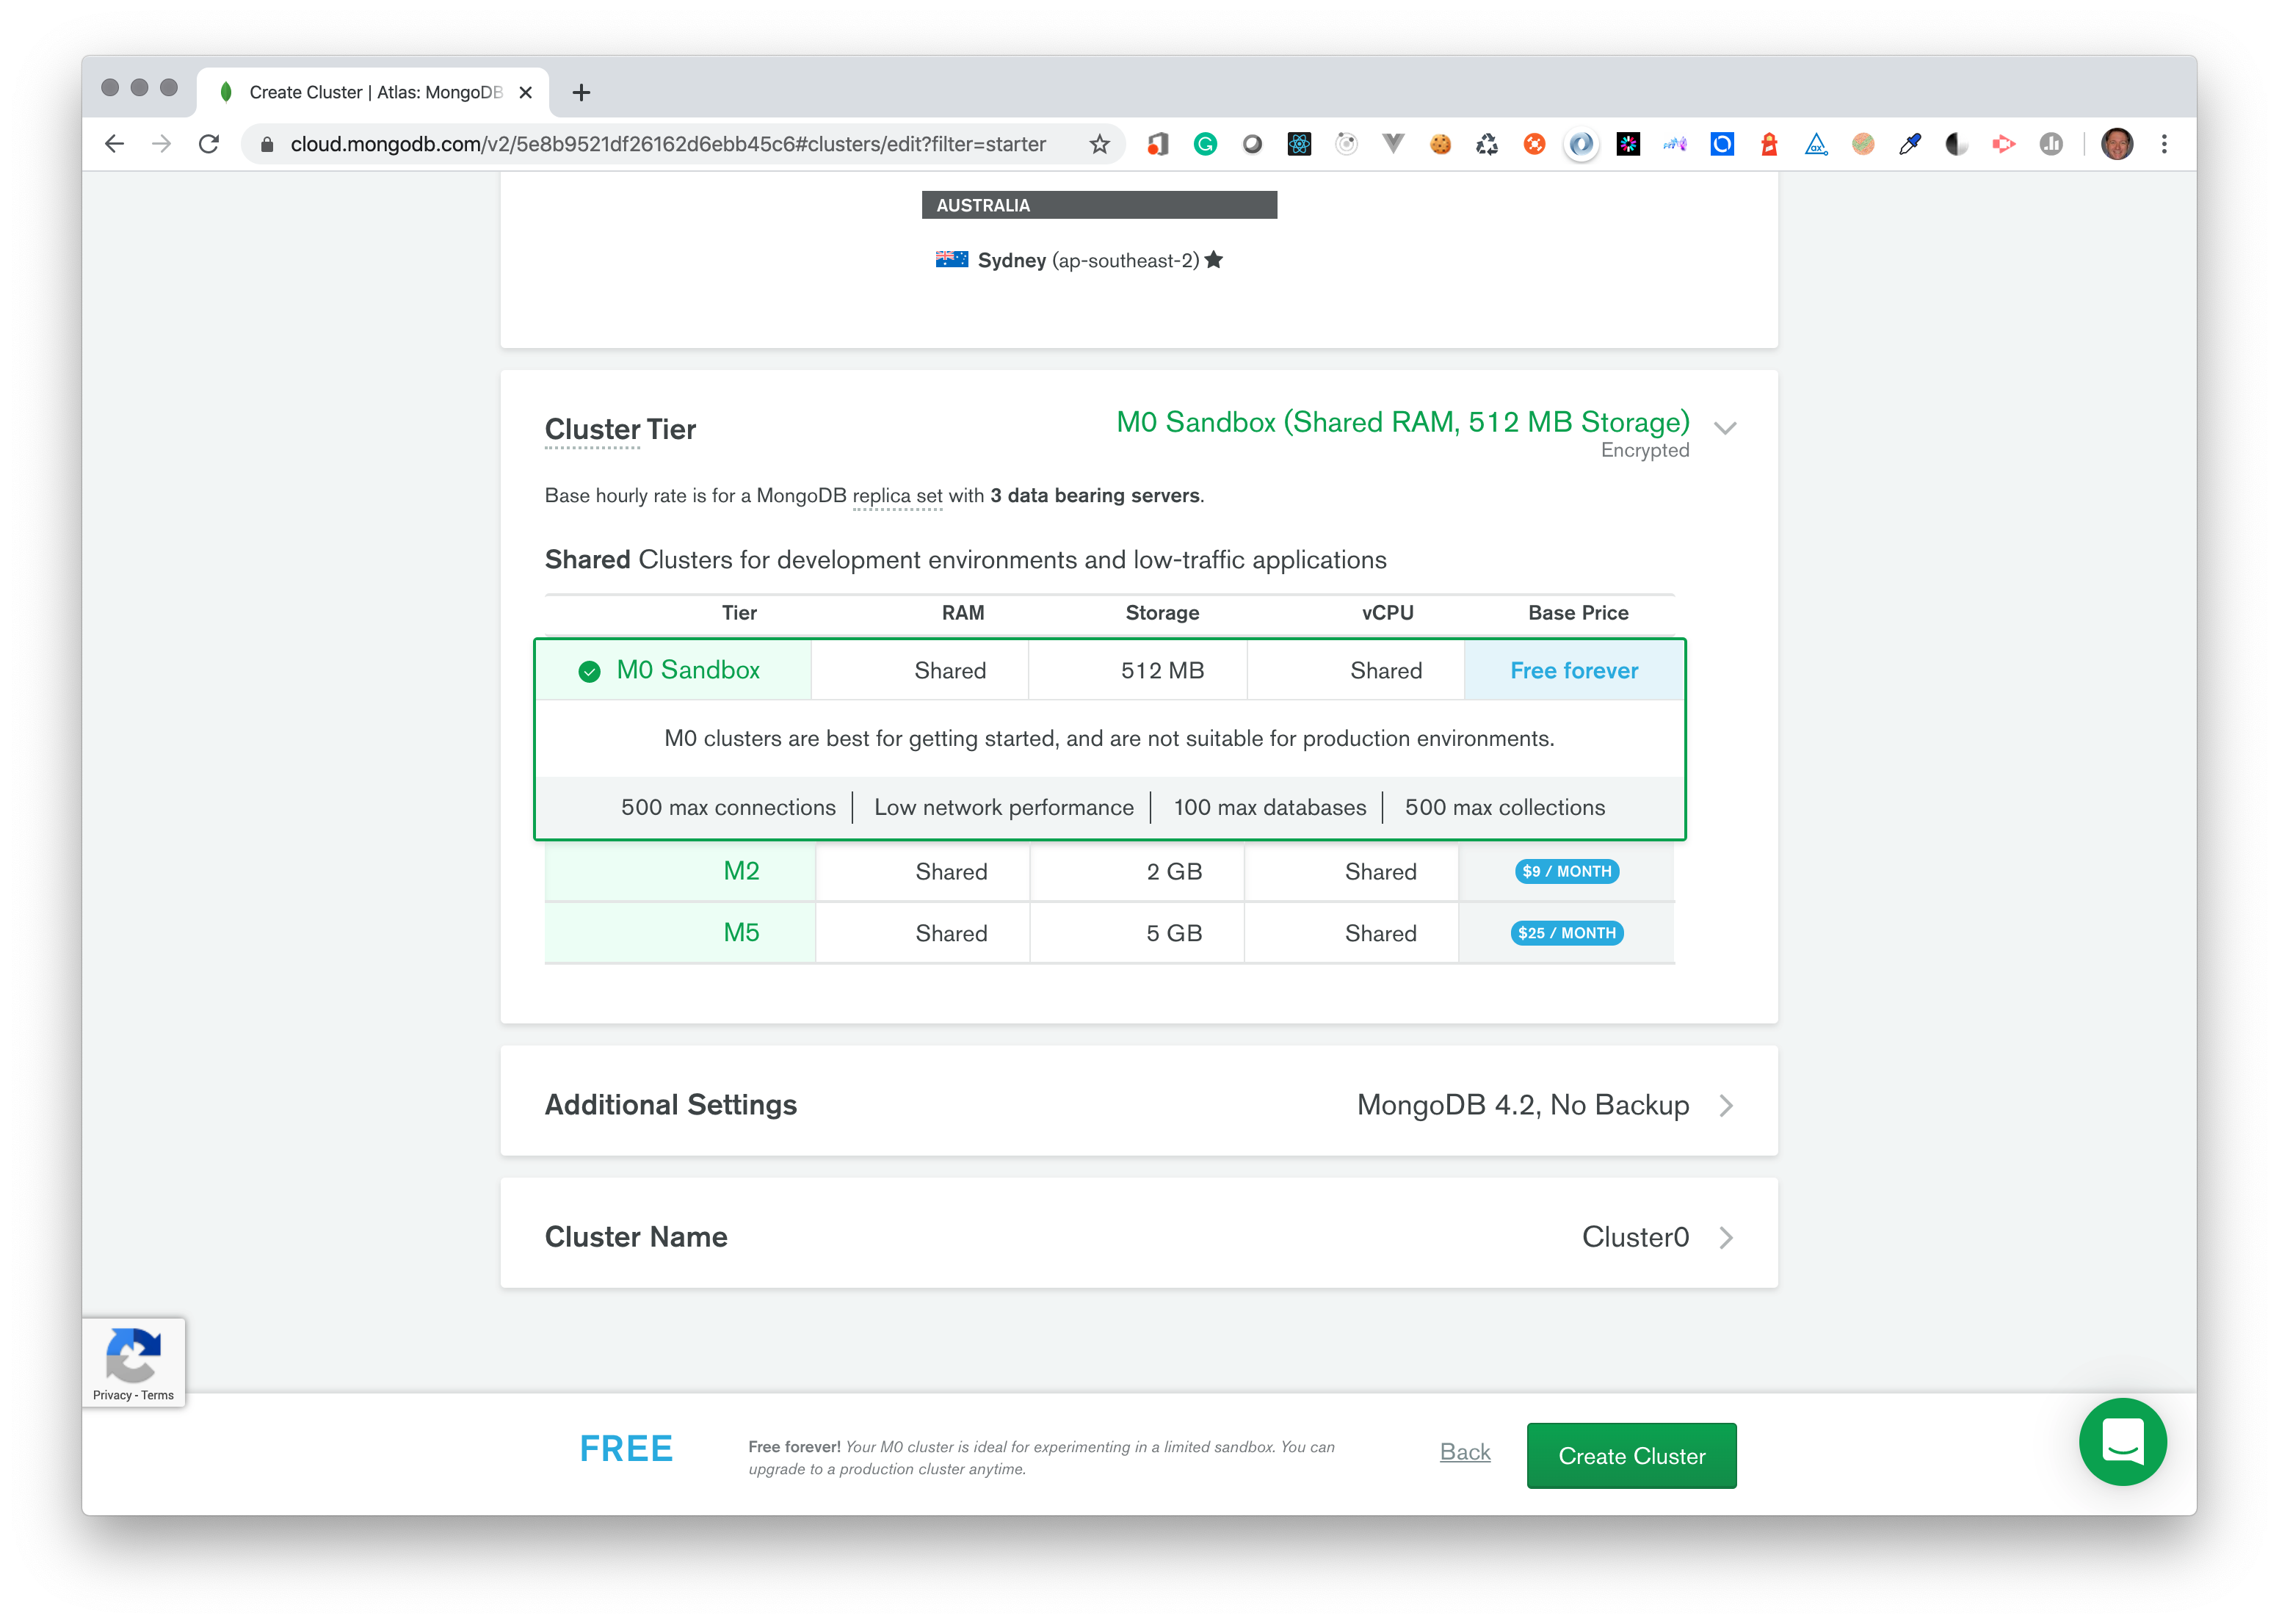Screen dimensions: 2279x1624
Task: Click the Storage column header
Action: click(x=1162, y=613)
